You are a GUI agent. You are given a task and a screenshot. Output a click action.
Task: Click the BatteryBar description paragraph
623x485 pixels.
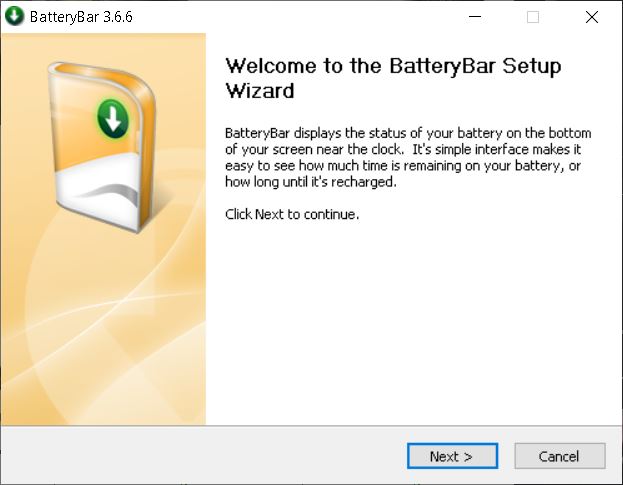408,157
